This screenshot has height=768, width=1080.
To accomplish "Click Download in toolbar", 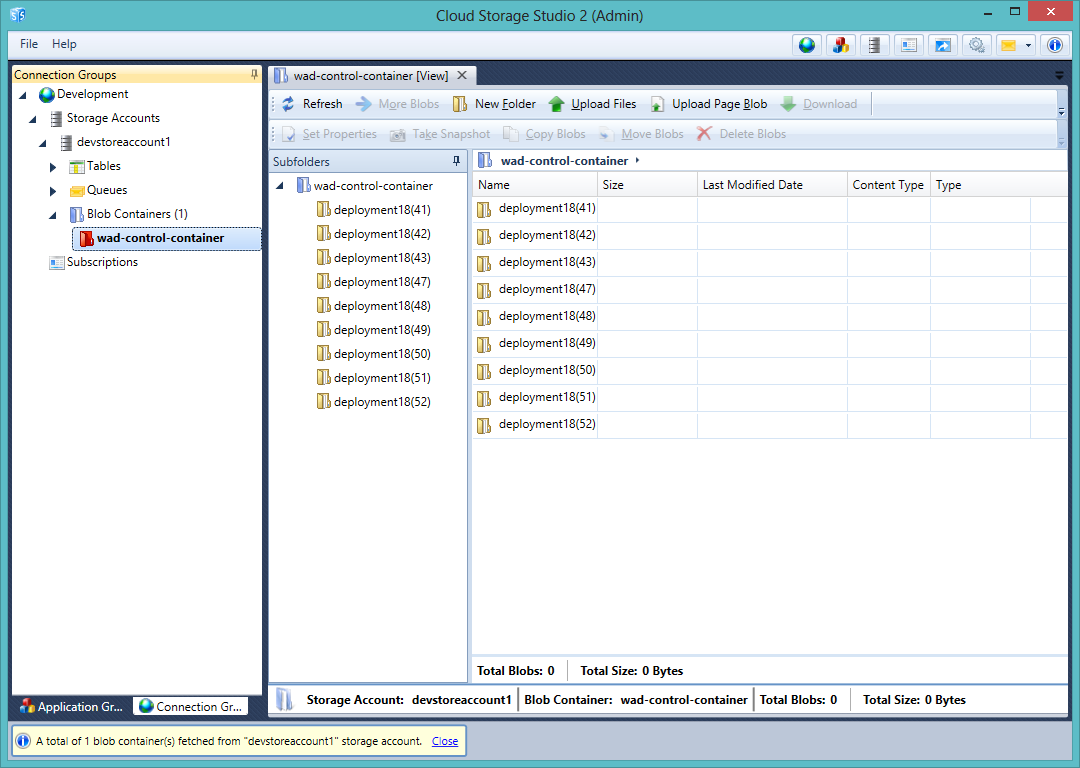I will click(819, 104).
